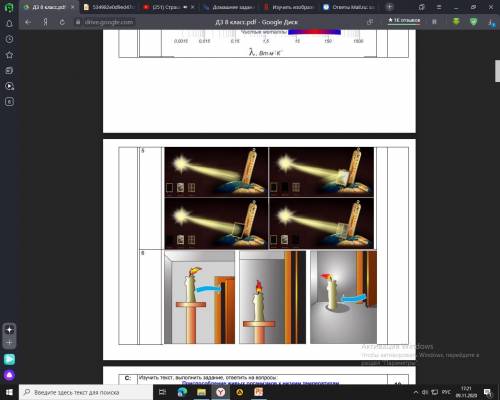The image size is (500, 400).
Task: Click the middle candle by closed door picture
Action: 272,297
